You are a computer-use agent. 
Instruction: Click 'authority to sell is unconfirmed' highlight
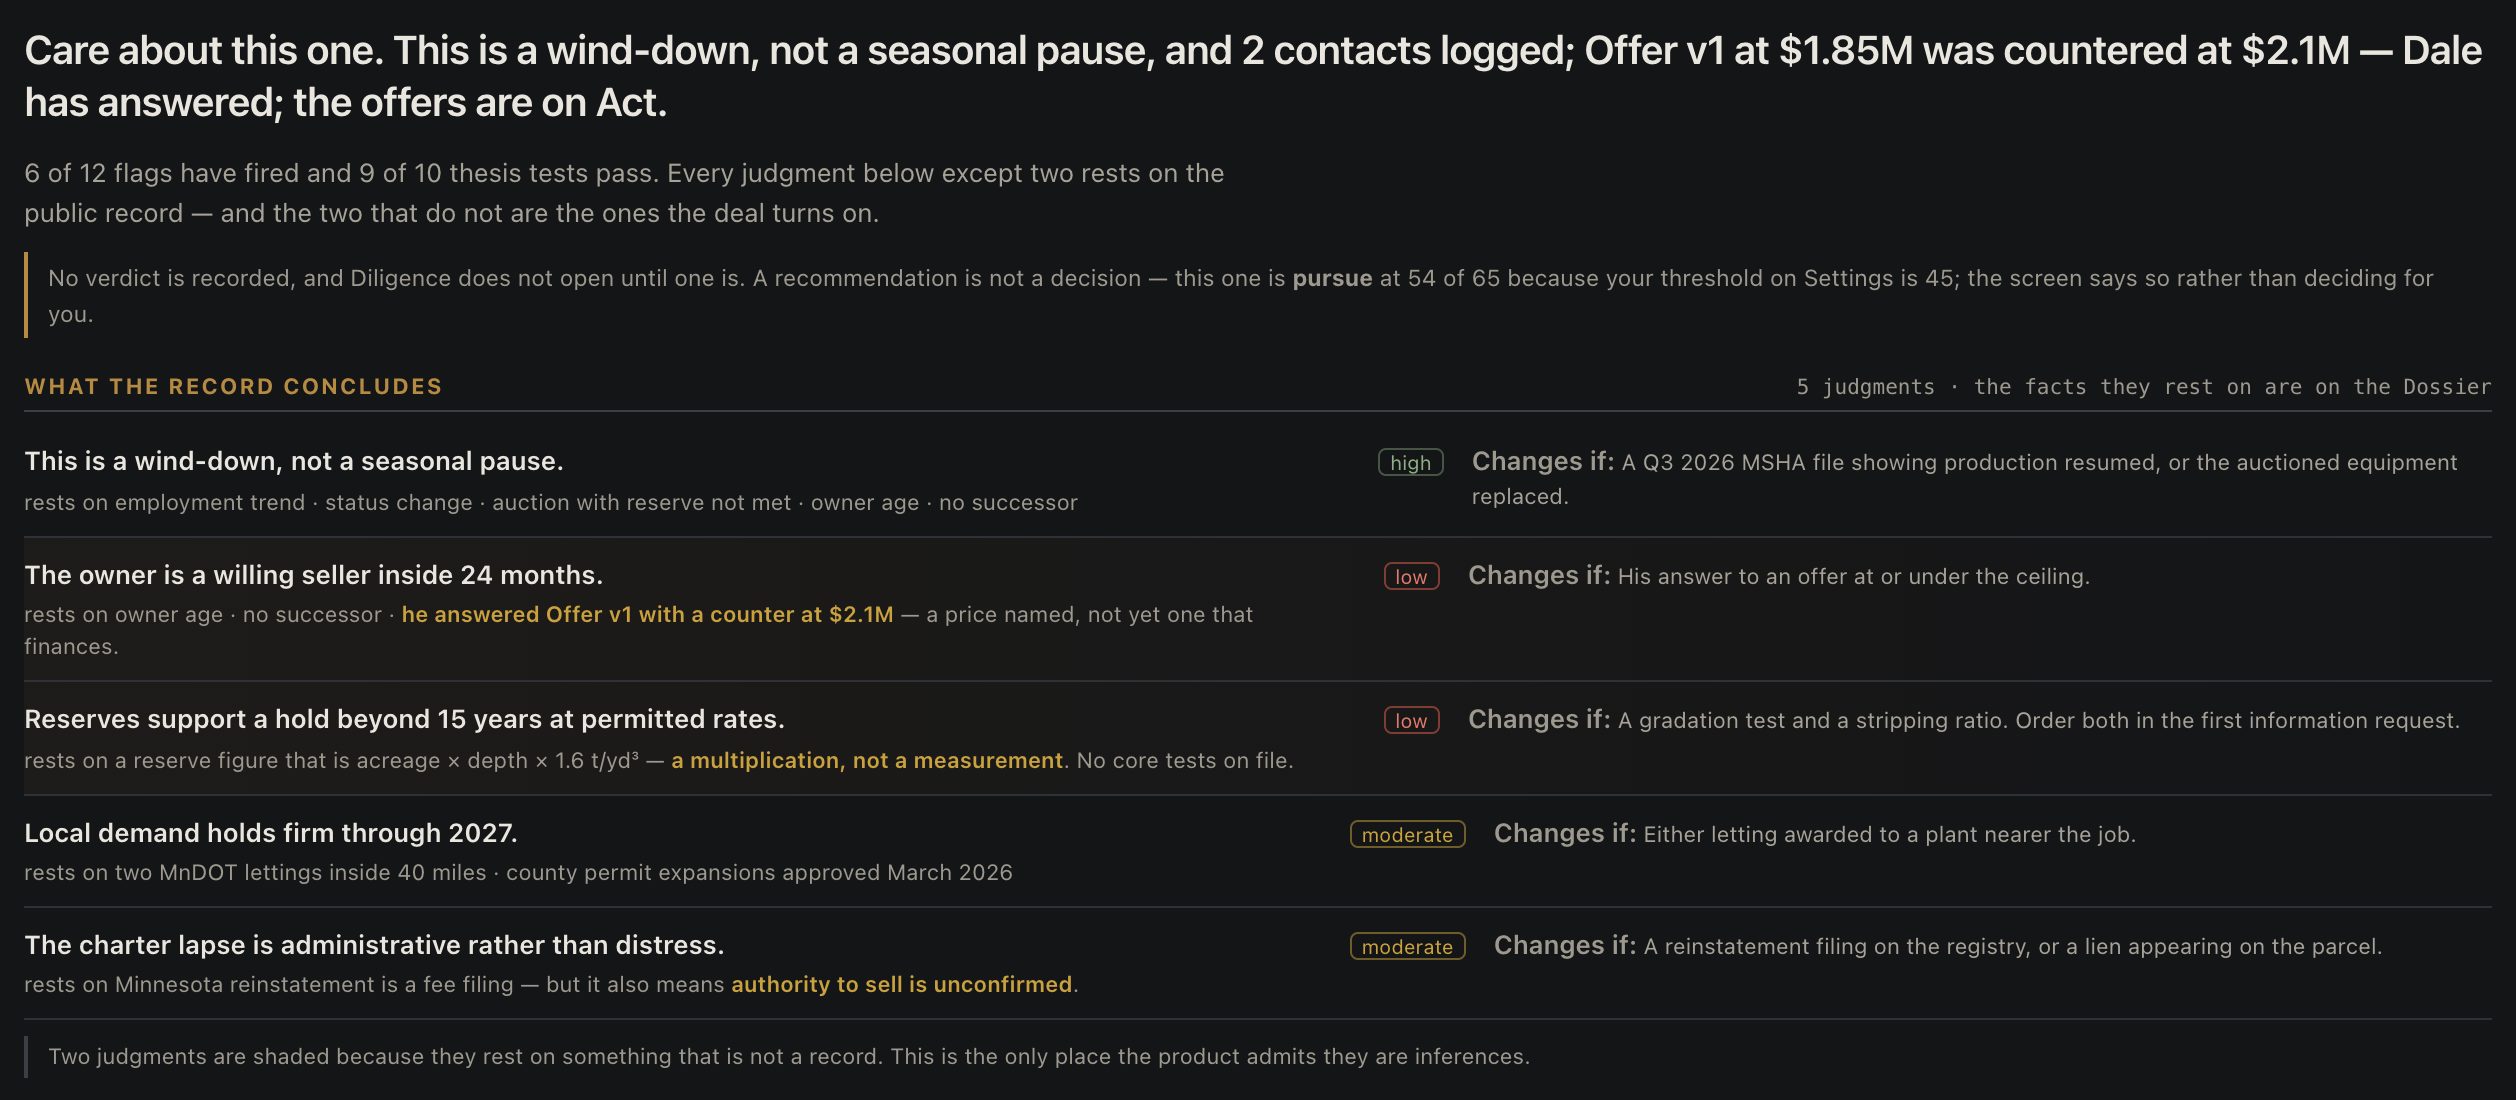click(x=901, y=984)
